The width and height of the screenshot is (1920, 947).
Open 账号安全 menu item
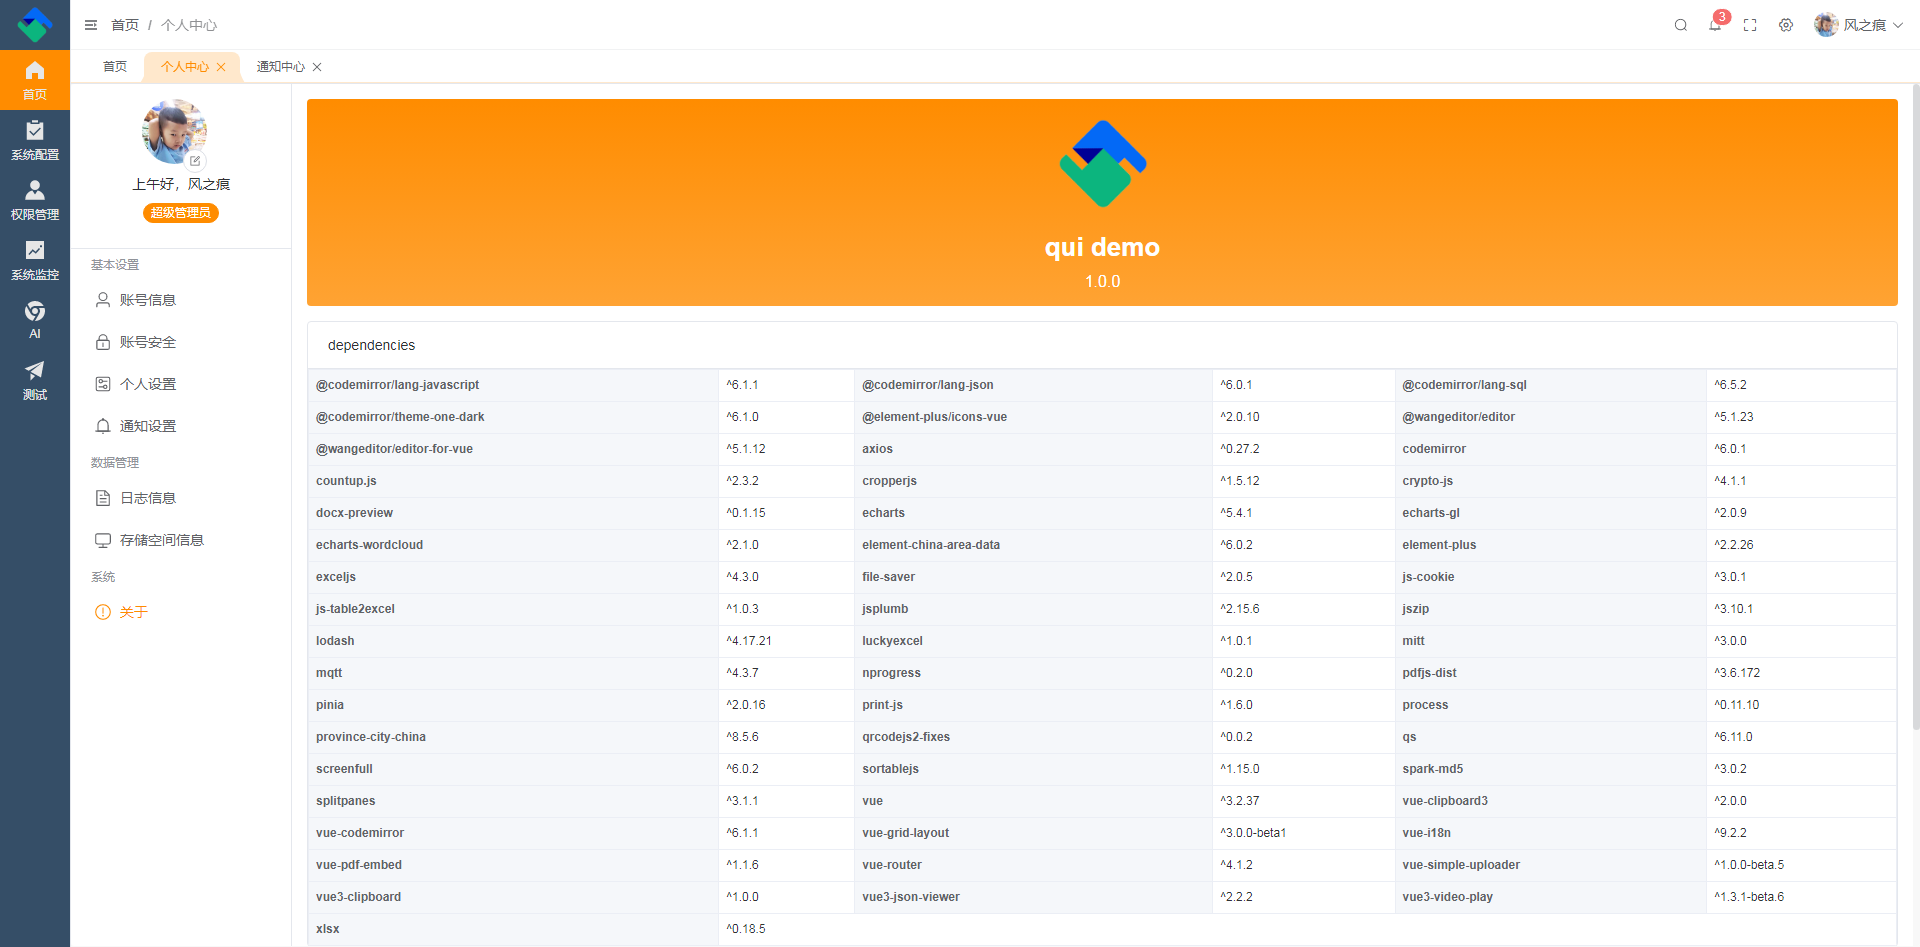click(181, 342)
